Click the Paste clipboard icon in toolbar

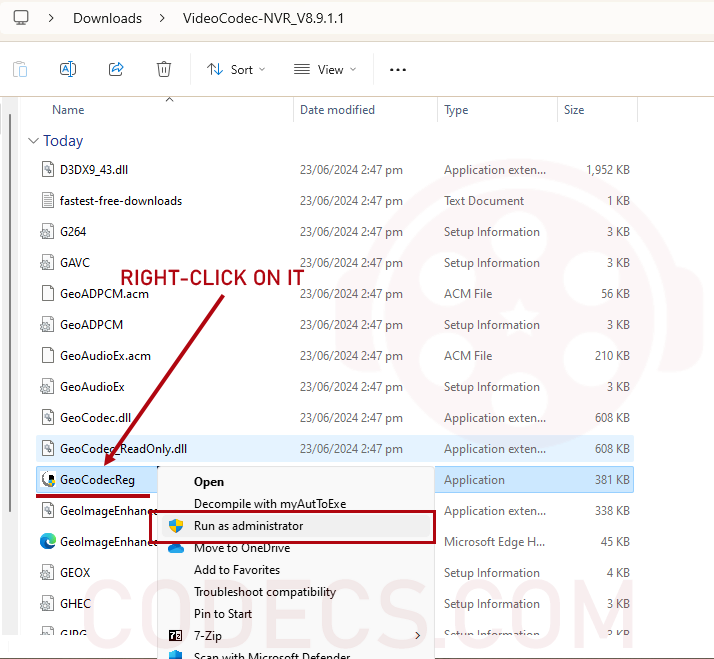[x=20, y=69]
